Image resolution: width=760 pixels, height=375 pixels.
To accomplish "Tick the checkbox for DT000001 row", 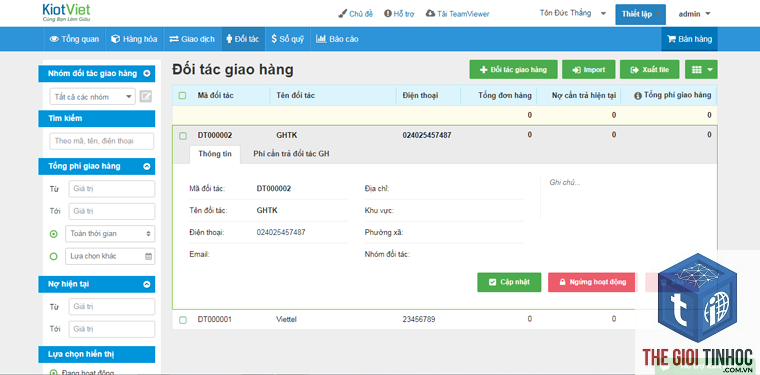I will tap(183, 320).
